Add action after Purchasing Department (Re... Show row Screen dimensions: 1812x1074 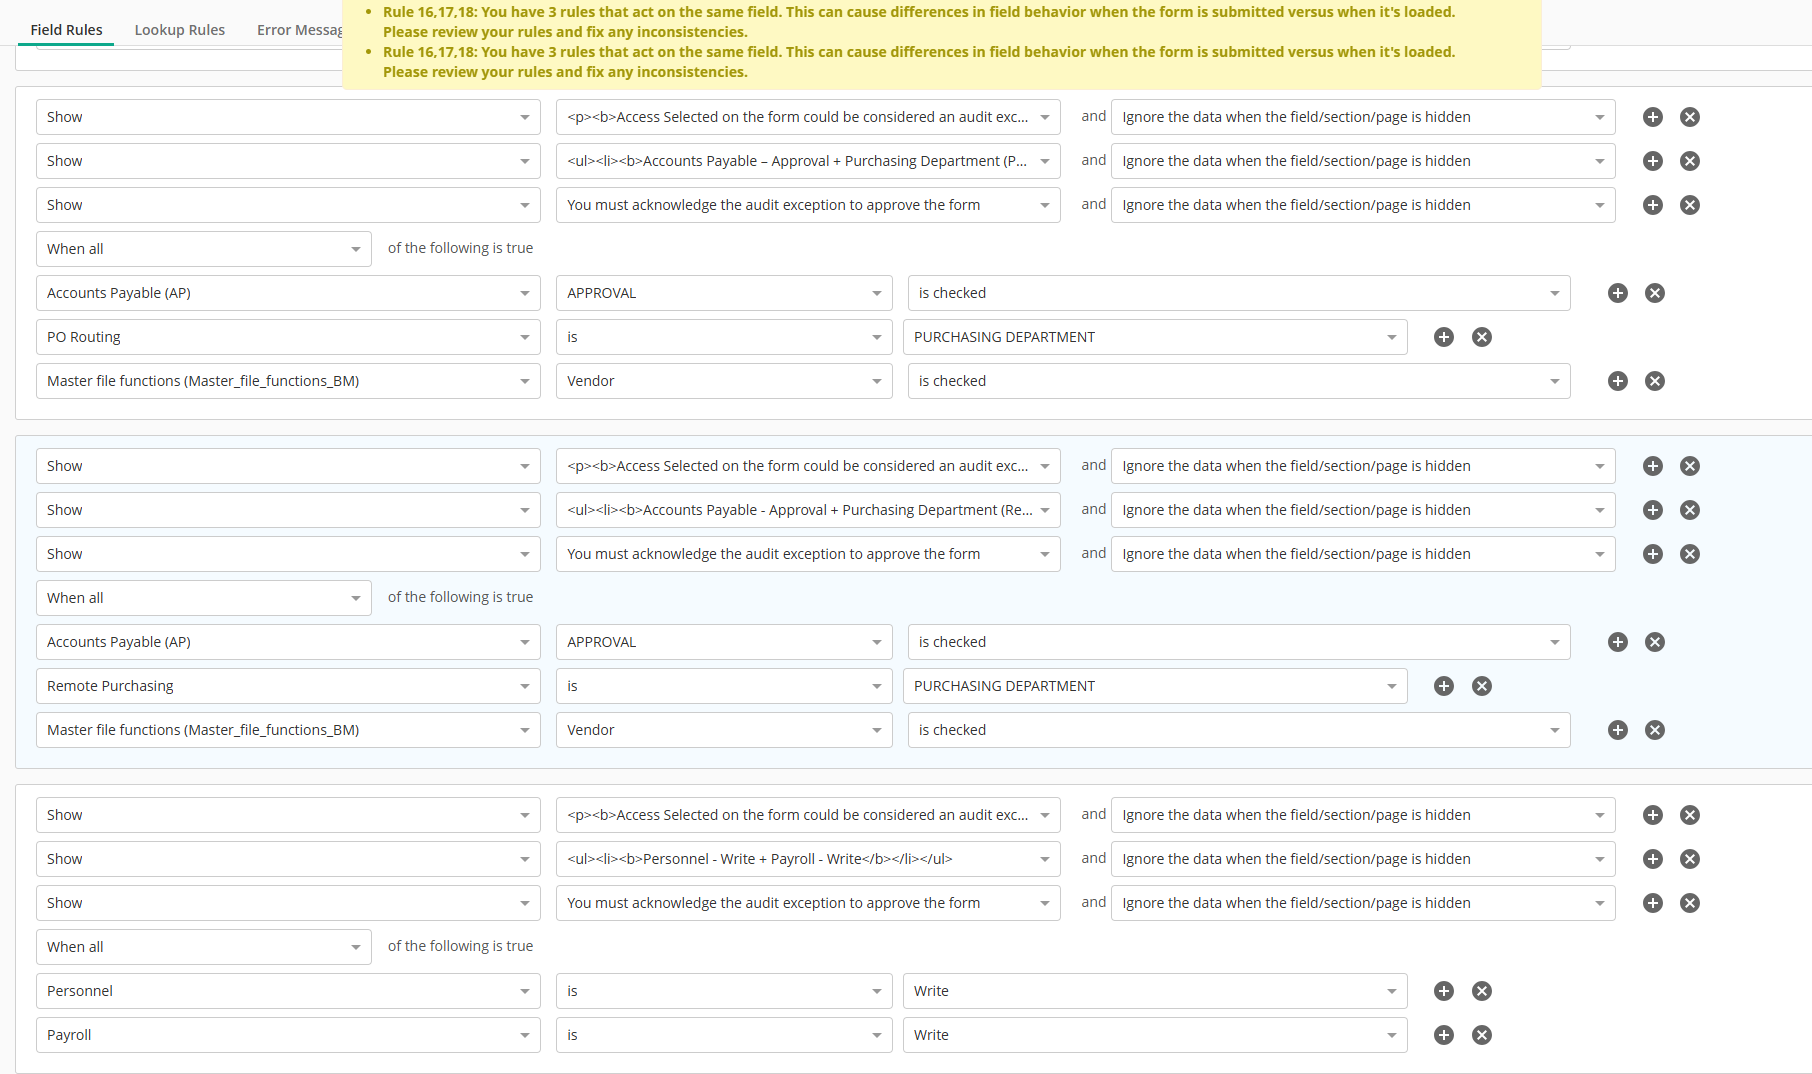1653,510
